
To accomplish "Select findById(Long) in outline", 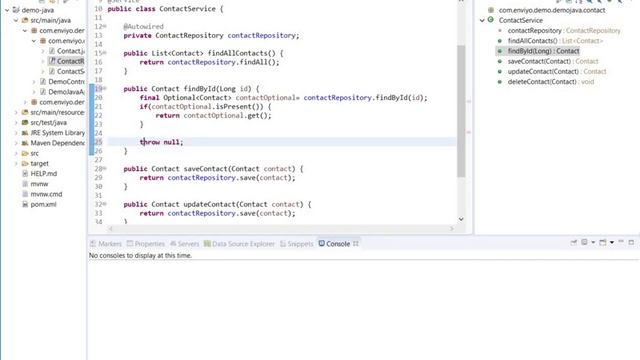I will coord(543,51).
